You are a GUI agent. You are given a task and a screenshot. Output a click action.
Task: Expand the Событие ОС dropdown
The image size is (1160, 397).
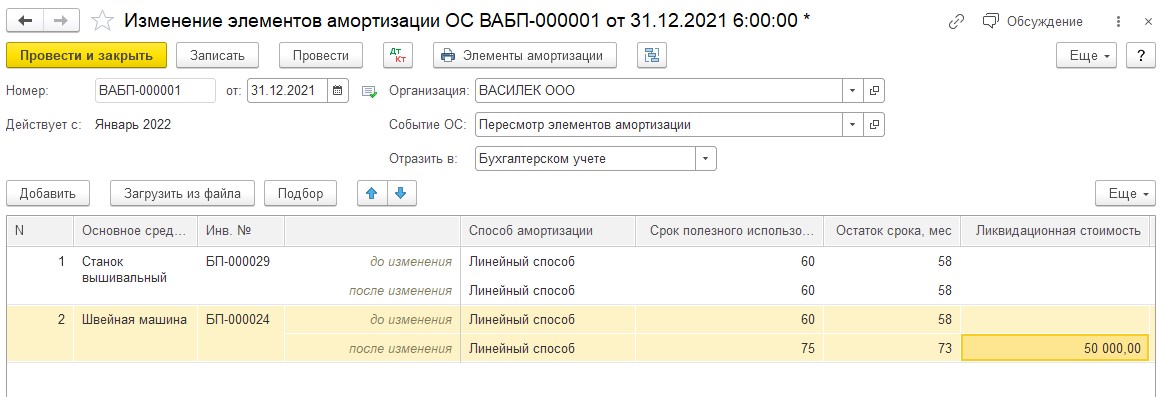point(852,125)
